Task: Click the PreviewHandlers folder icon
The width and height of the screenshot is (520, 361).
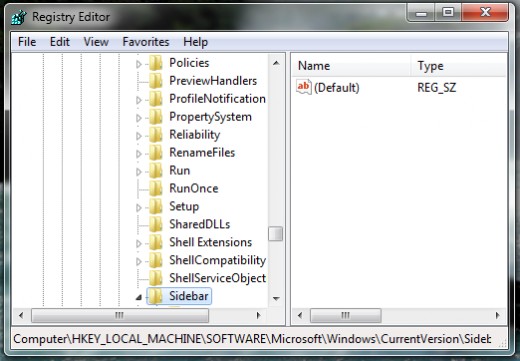Action: coord(156,81)
